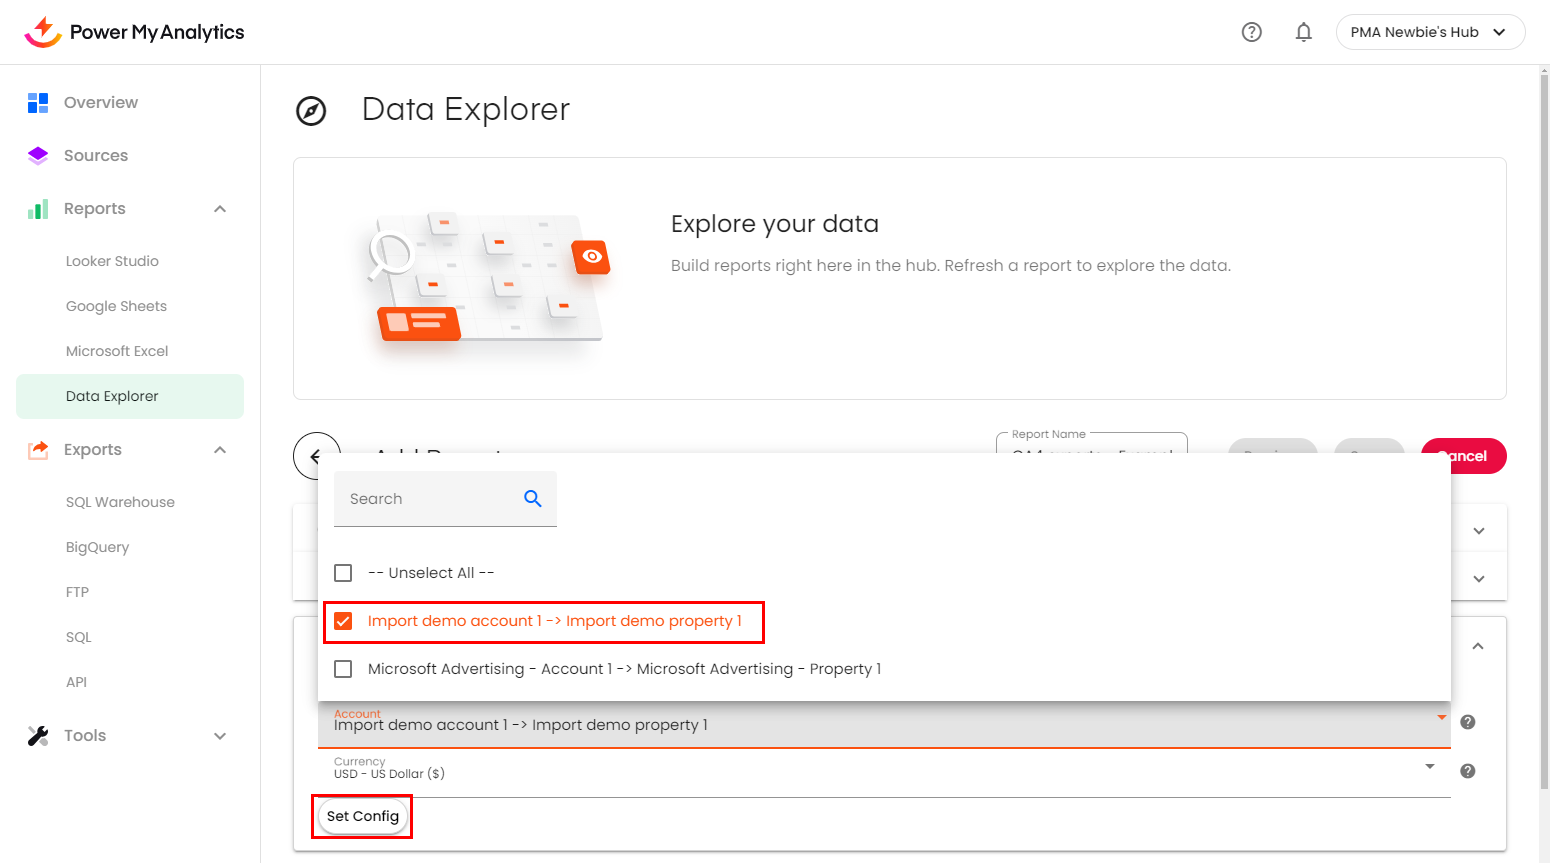Toggle the Unselect All checkbox
Image resolution: width=1550 pixels, height=863 pixels.
point(343,573)
